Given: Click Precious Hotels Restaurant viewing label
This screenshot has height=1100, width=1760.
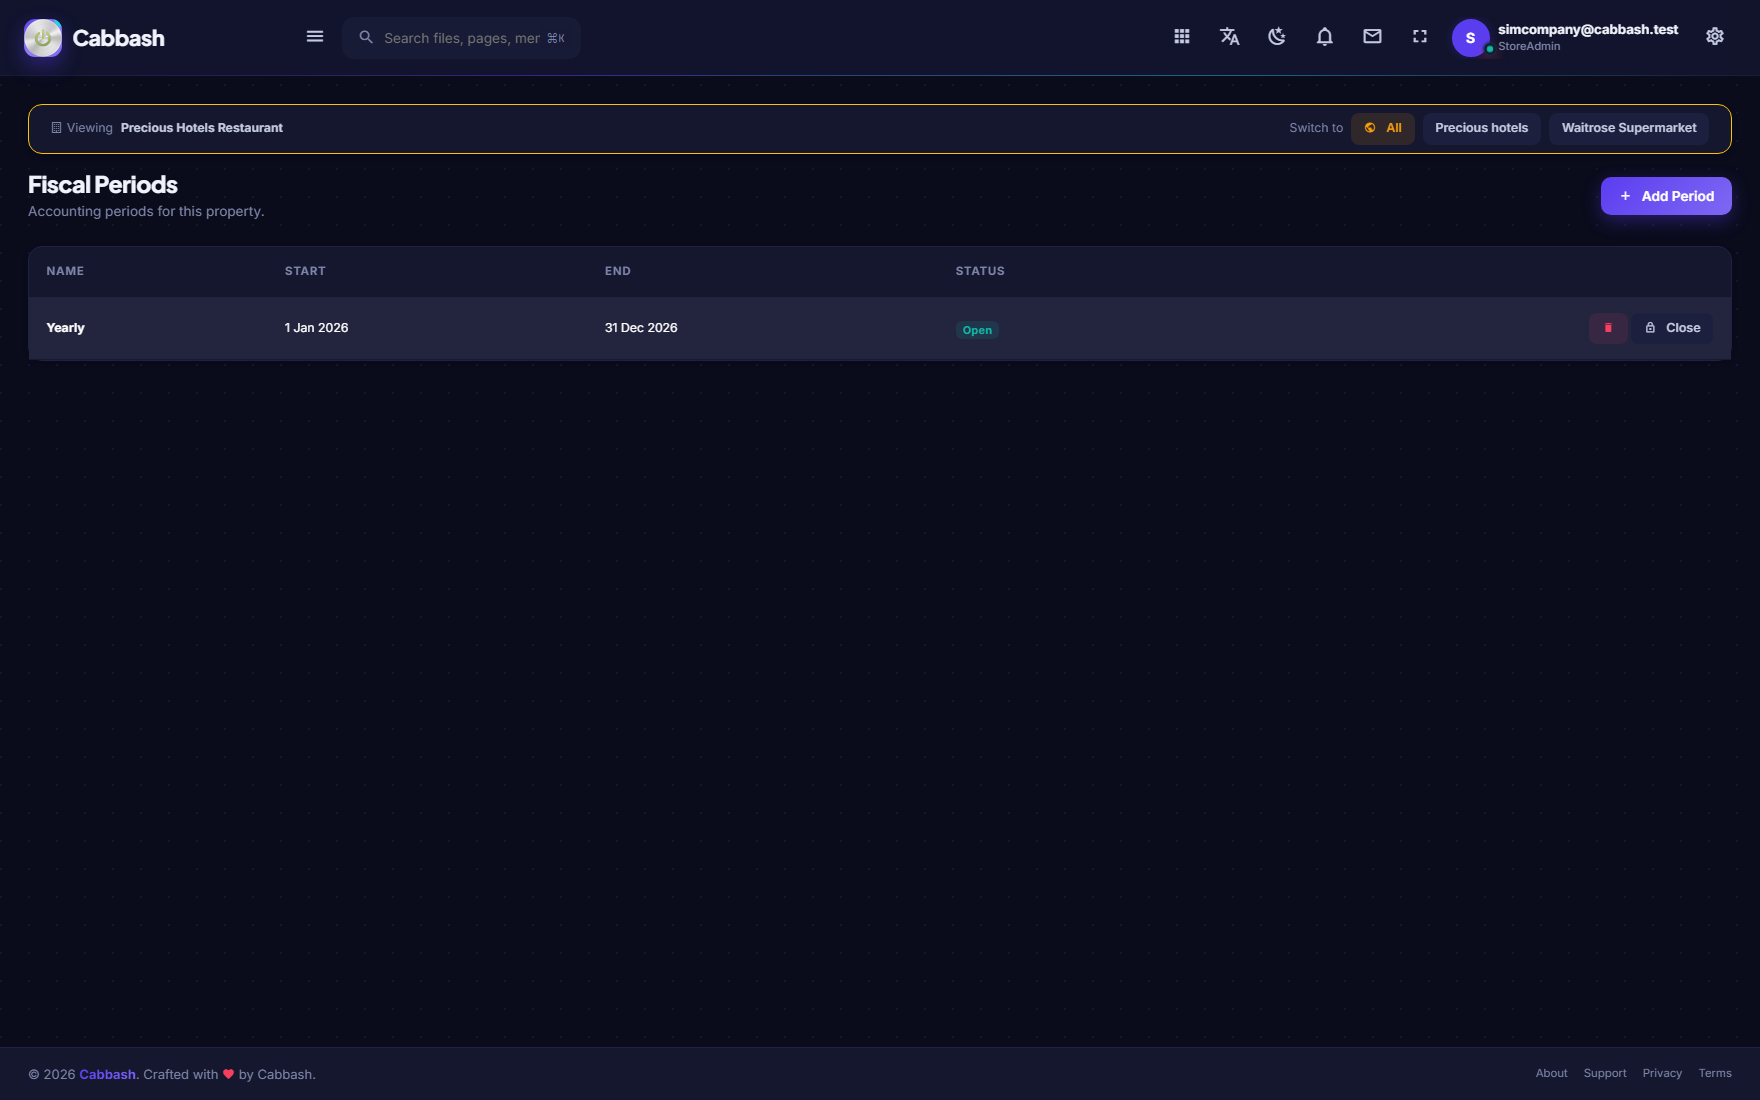Looking at the screenshot, I should pos(202,128).
